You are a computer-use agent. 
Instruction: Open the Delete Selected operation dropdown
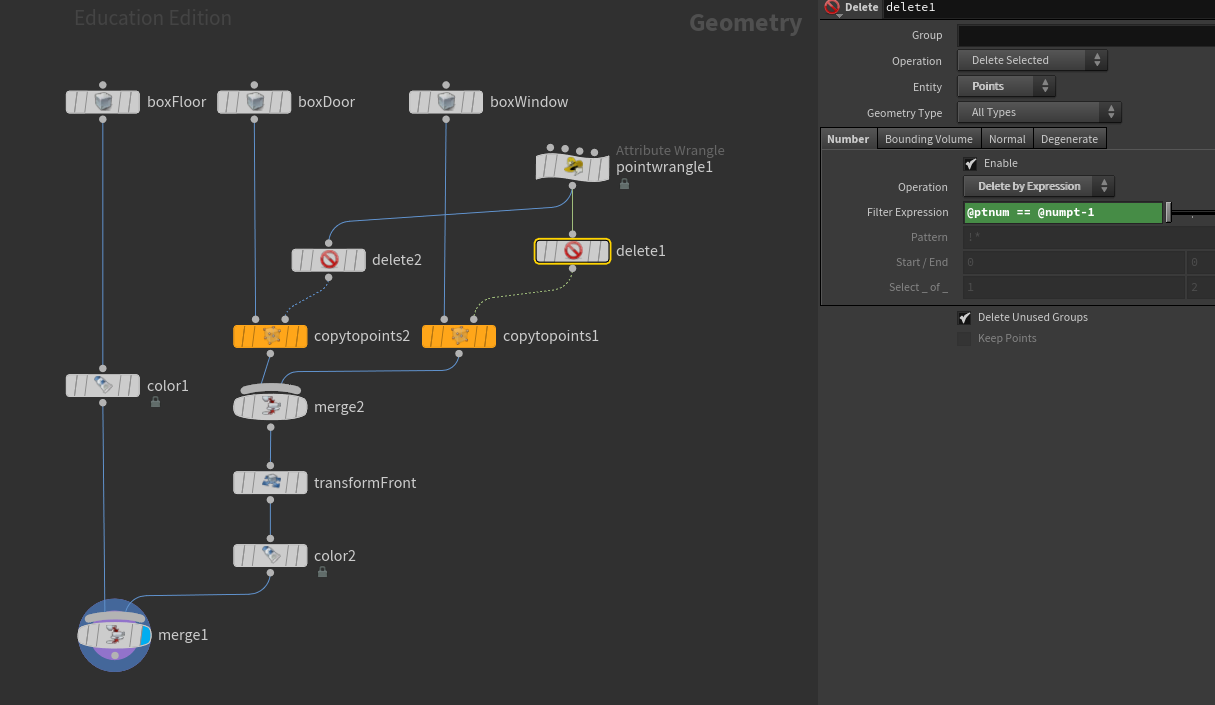pyautogui.click(x=1032, y=61)
